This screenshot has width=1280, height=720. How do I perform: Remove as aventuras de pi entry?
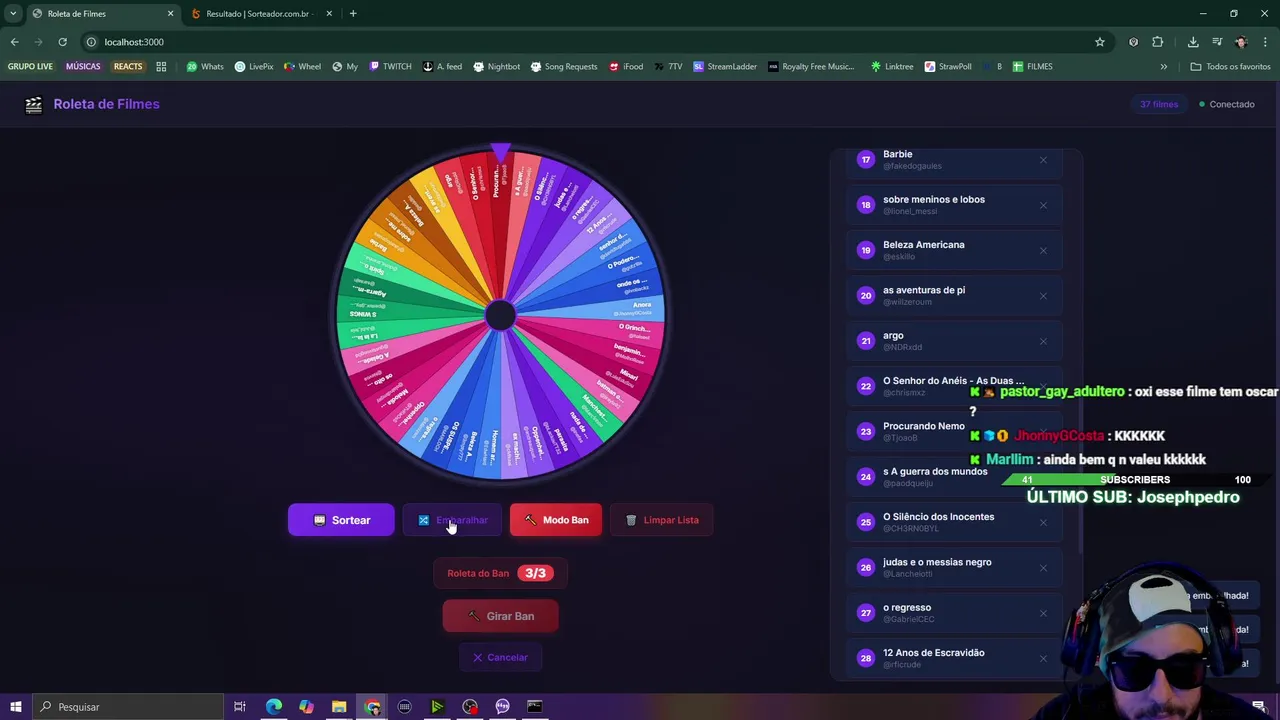pyautogui.click(x=1043, y=296)
